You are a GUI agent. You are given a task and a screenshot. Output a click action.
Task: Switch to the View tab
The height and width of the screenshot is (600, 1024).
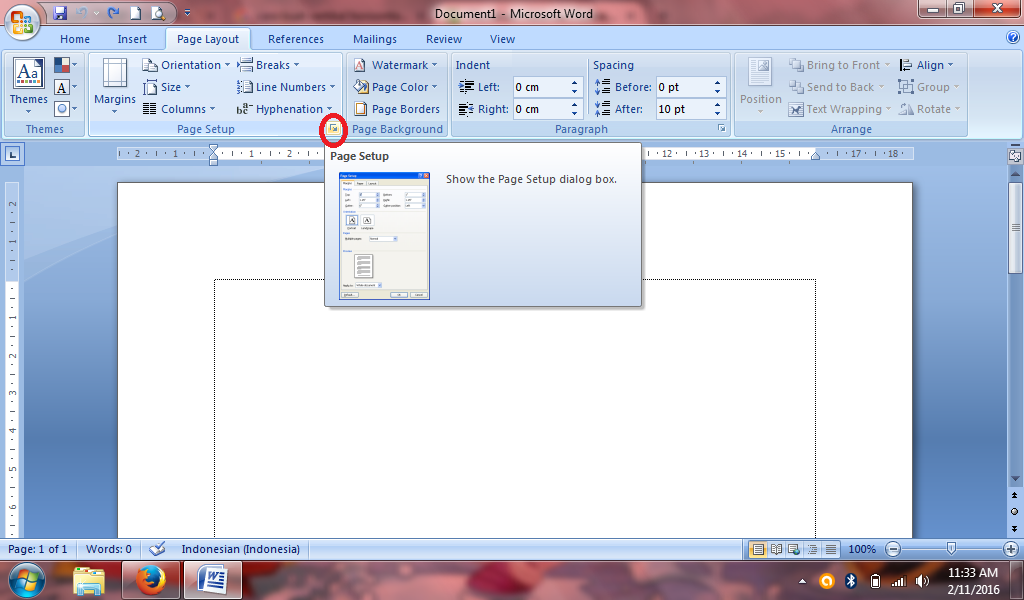[x=502, y=39]
